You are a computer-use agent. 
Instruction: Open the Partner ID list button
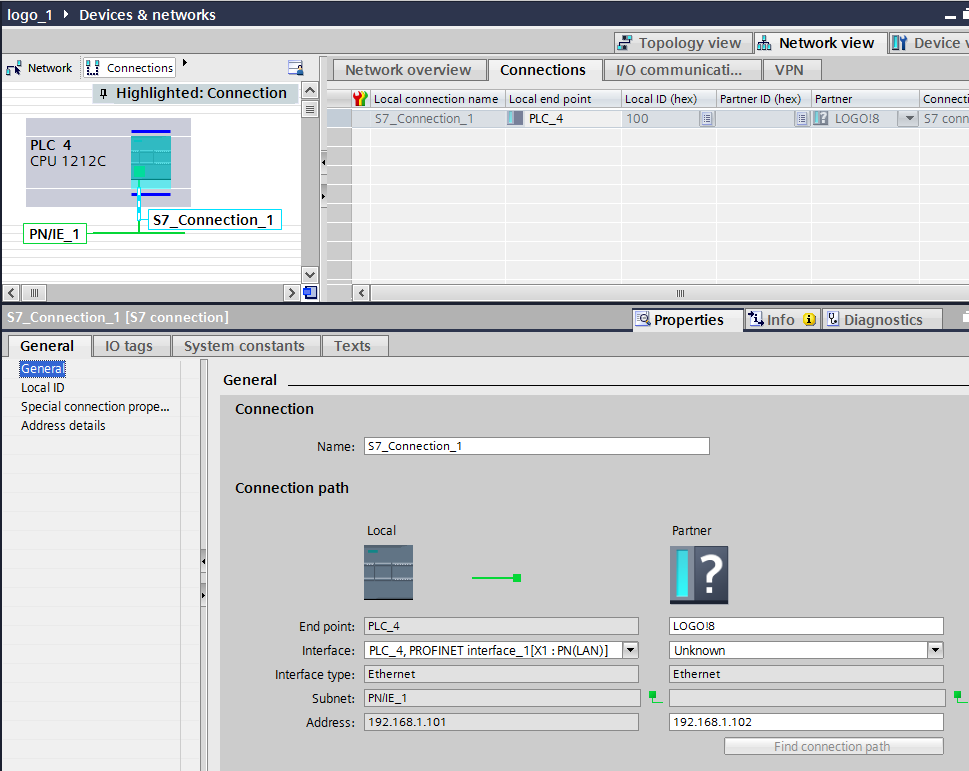pos(802,119)
